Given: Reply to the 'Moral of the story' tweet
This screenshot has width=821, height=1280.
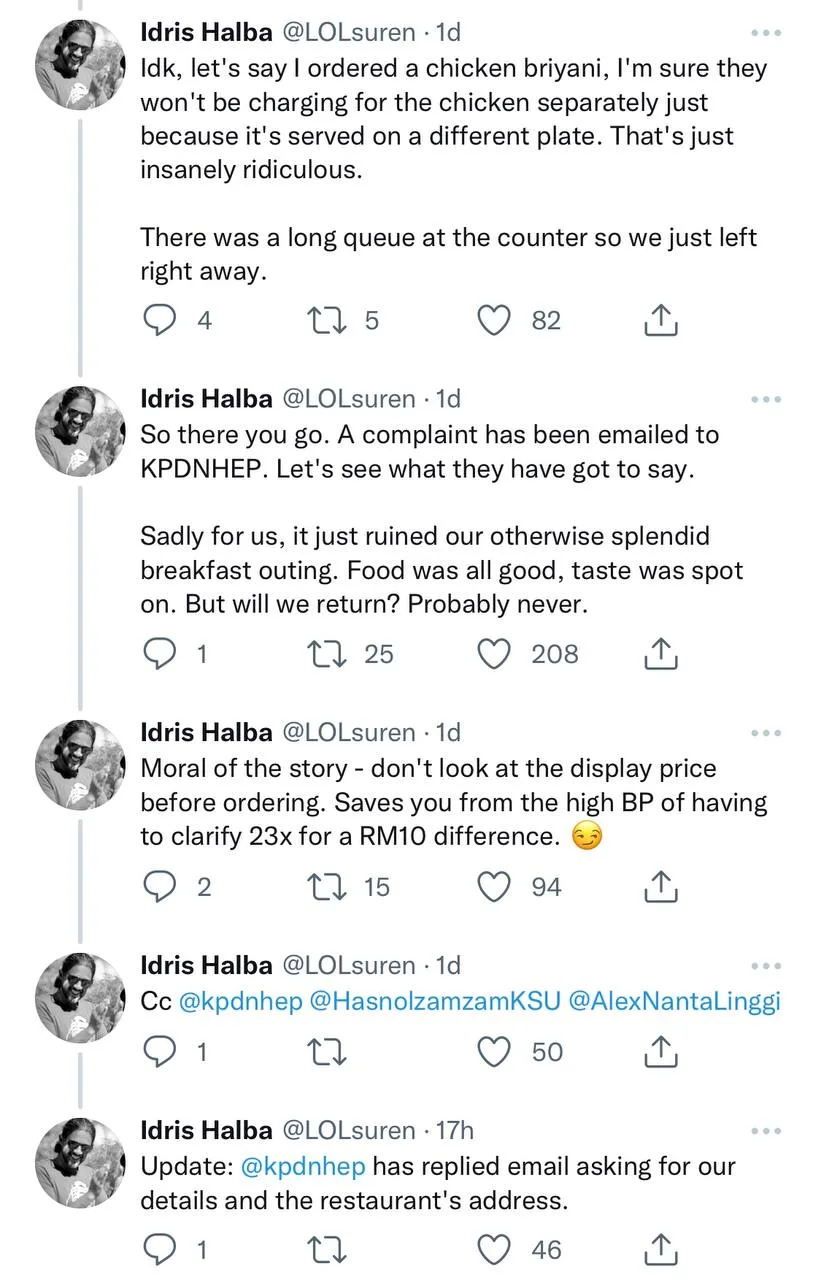Looking at the screenshot, I should pos(161,887).
